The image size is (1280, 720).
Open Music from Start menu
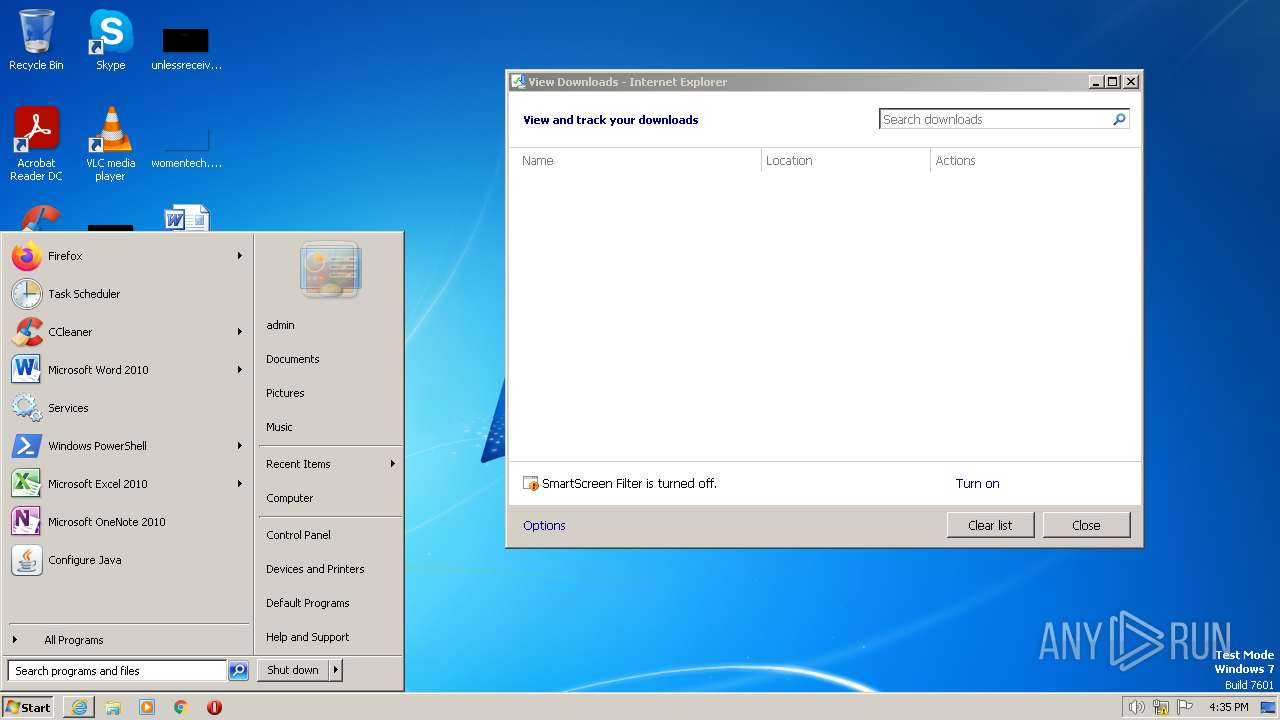pyautogui.click(x=330, y=427)
